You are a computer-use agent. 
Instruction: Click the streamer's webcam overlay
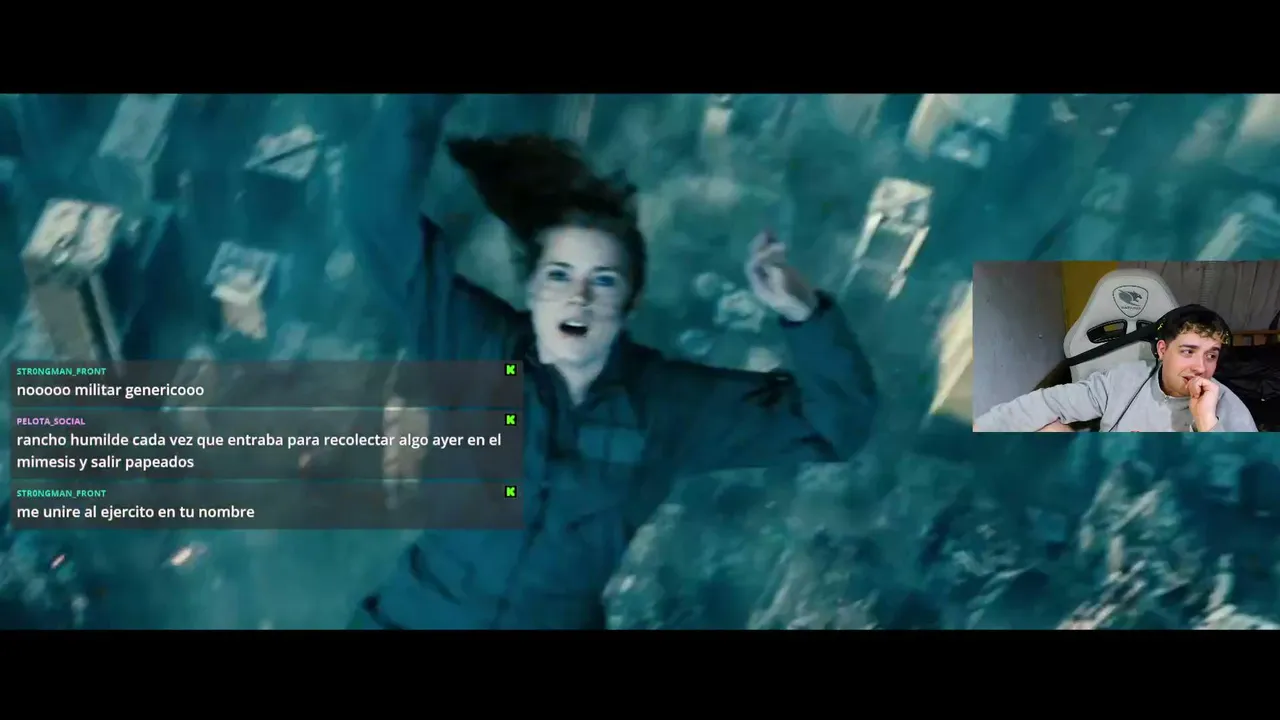click(x=1126, y=347)
